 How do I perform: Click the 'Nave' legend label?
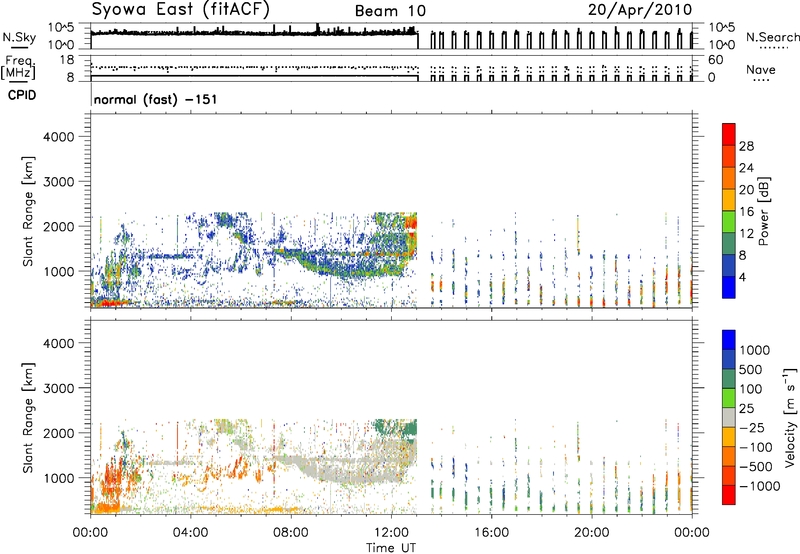[760, 69]
